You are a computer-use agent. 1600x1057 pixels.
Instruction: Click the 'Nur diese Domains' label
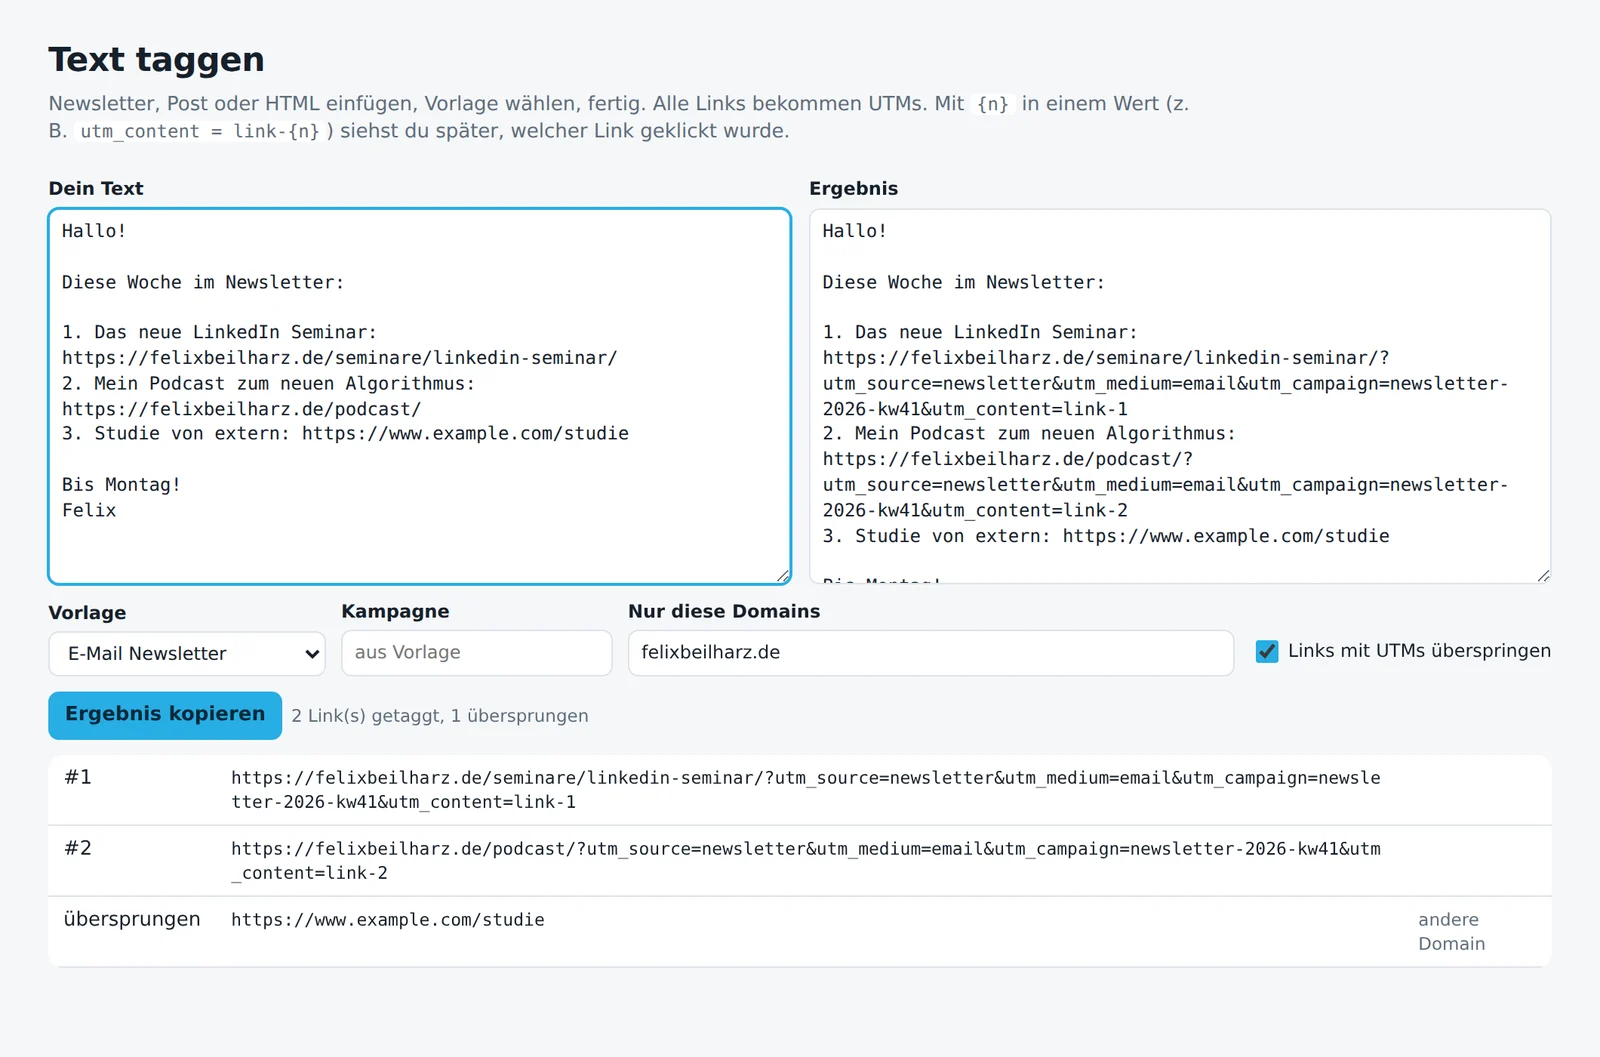(x=724, y=611)
